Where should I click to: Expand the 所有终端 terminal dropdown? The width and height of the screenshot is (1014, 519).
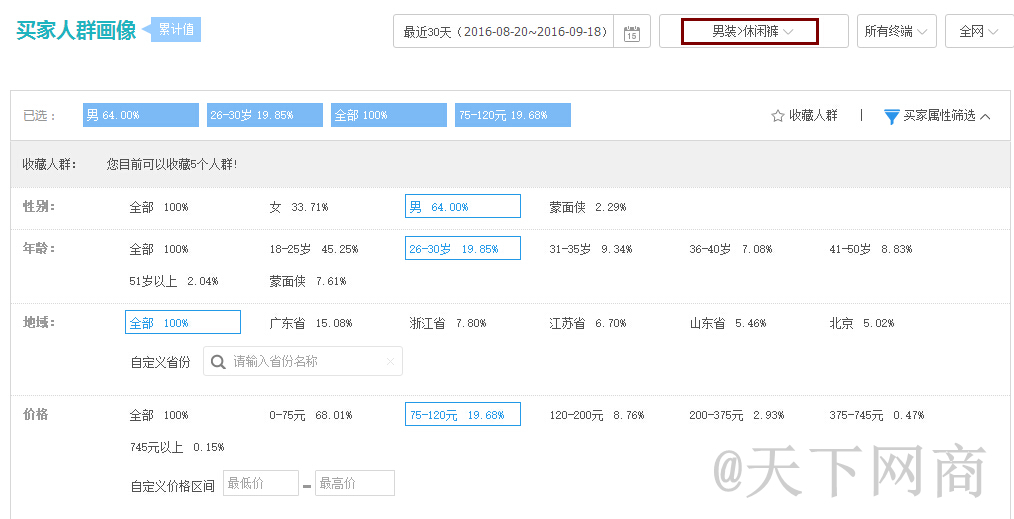click(896, 32)
